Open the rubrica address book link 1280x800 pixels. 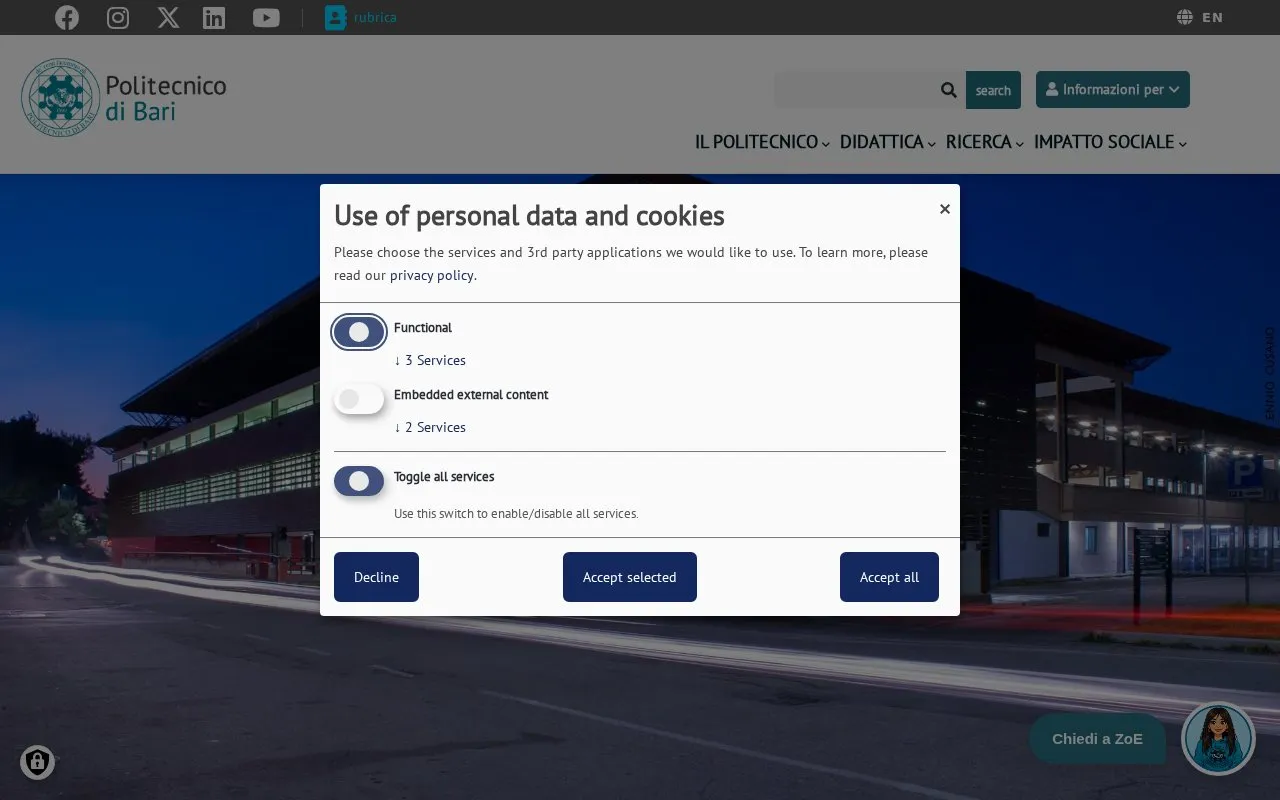pos(361,17)
